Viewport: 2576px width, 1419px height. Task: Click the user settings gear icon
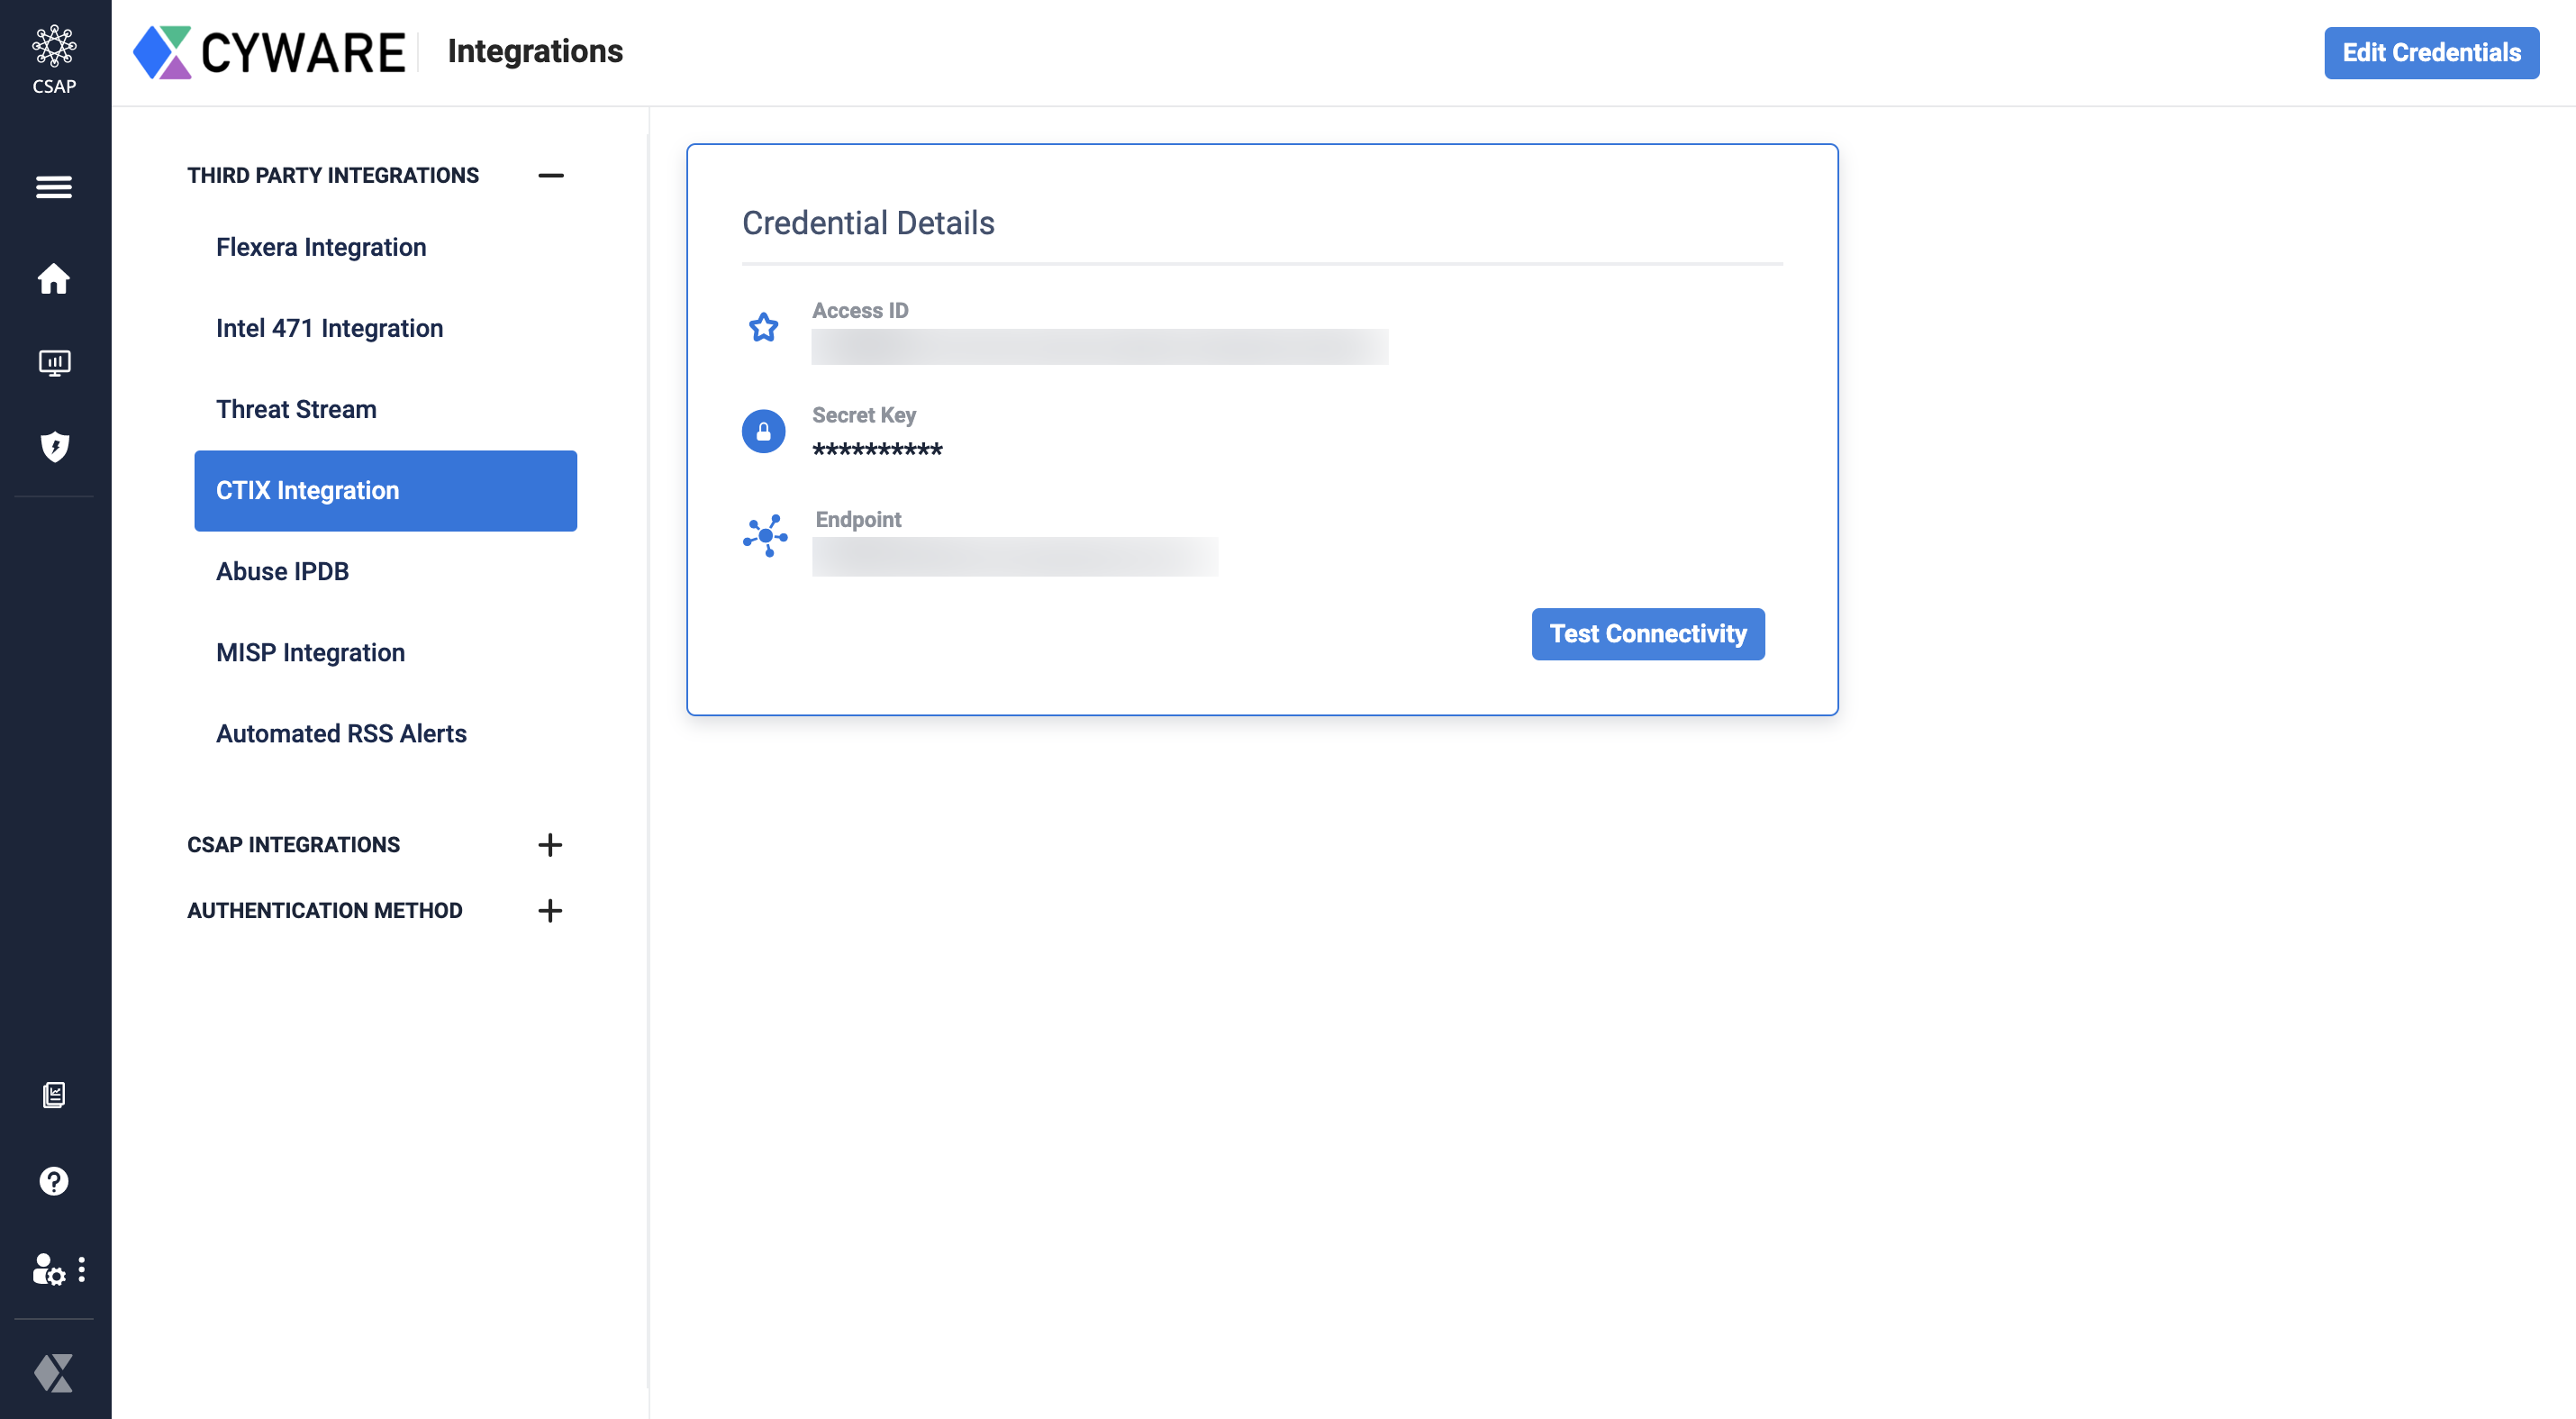click(x=48, y=1270)
